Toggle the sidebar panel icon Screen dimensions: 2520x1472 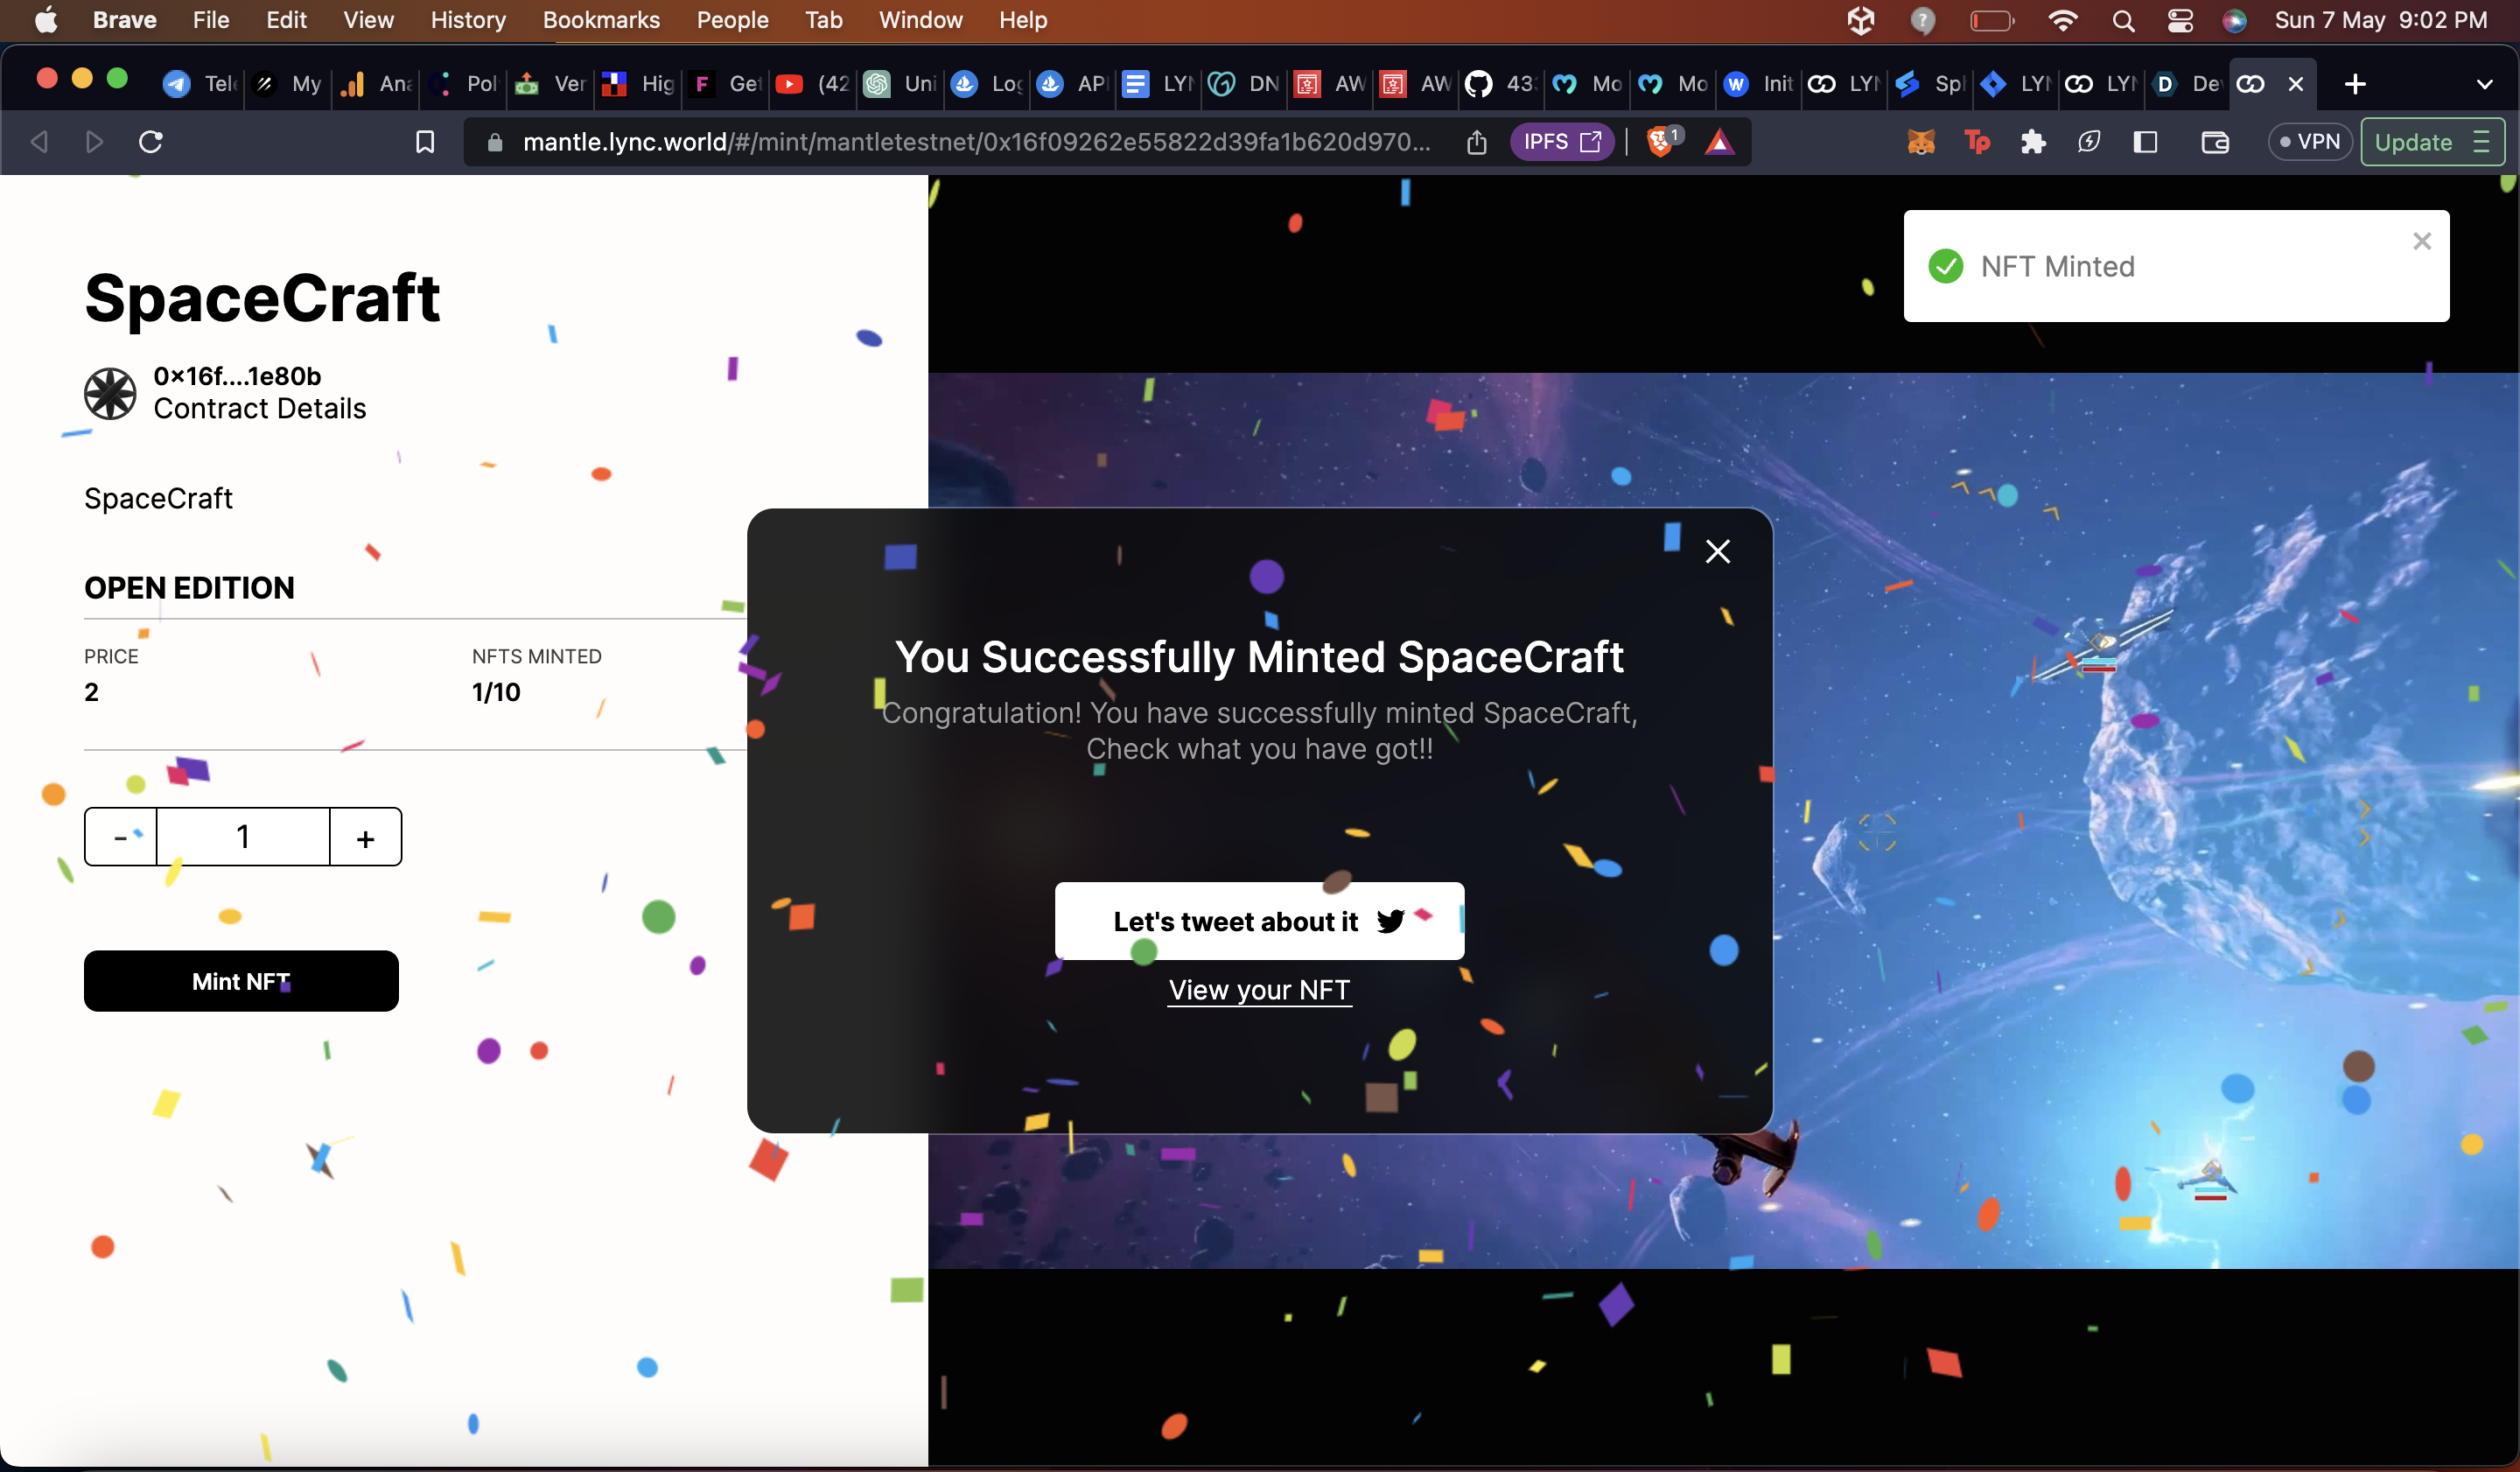pyautogui.click(x=2144, y=142)
